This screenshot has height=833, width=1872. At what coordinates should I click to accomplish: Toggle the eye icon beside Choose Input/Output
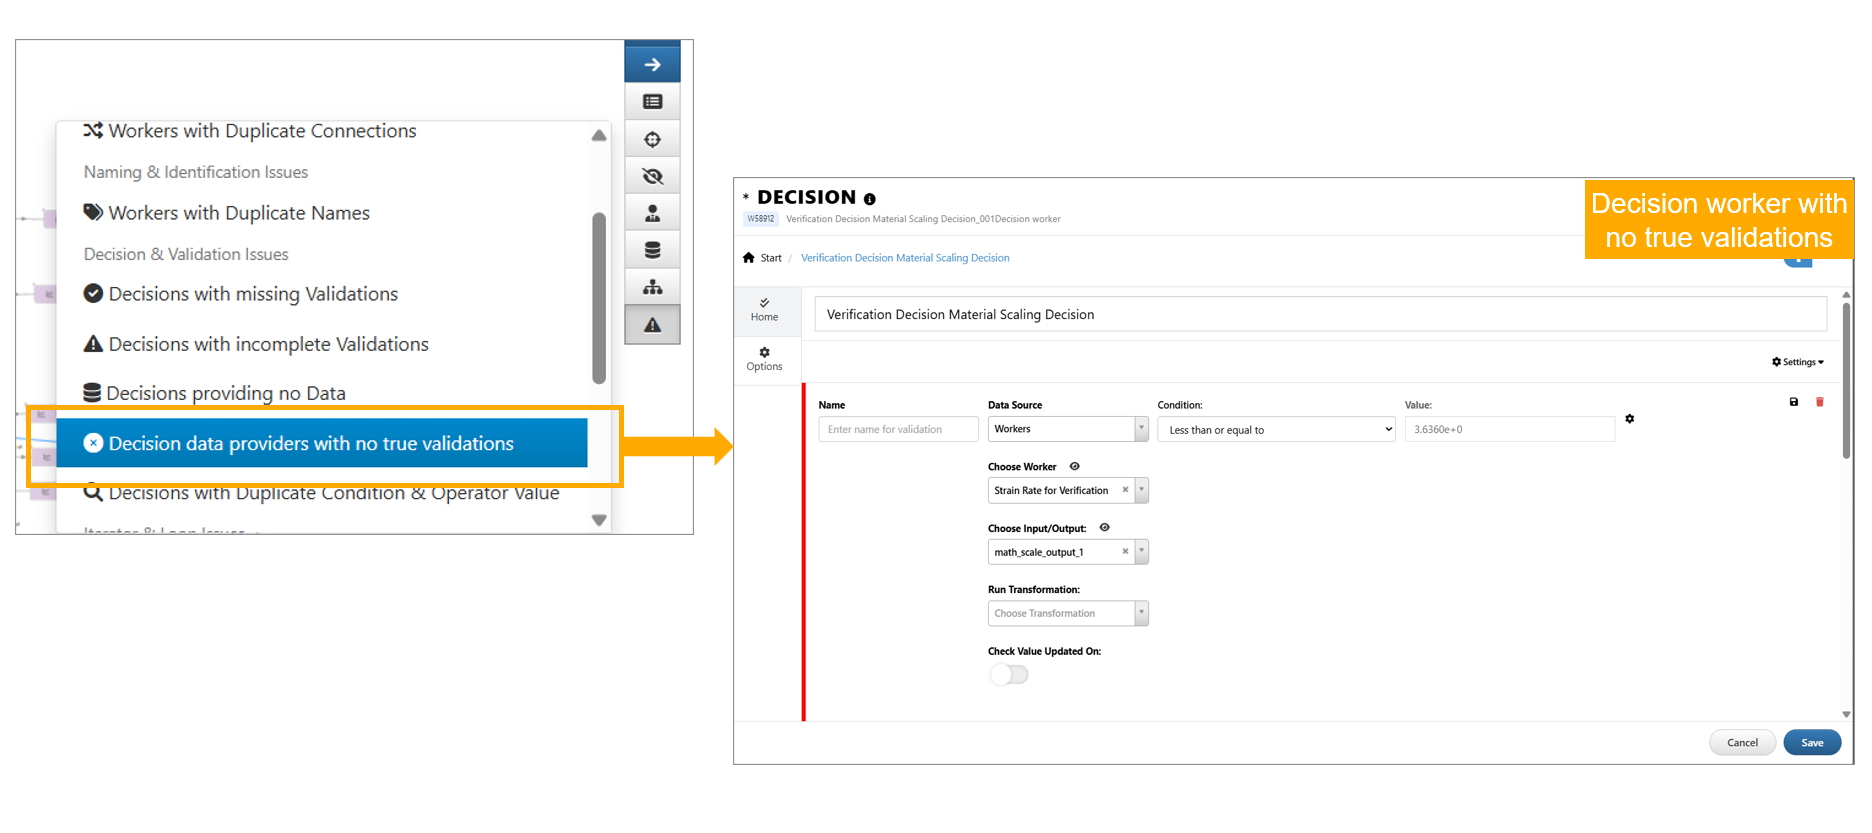pyautogui.click(x=1104, y=528)
